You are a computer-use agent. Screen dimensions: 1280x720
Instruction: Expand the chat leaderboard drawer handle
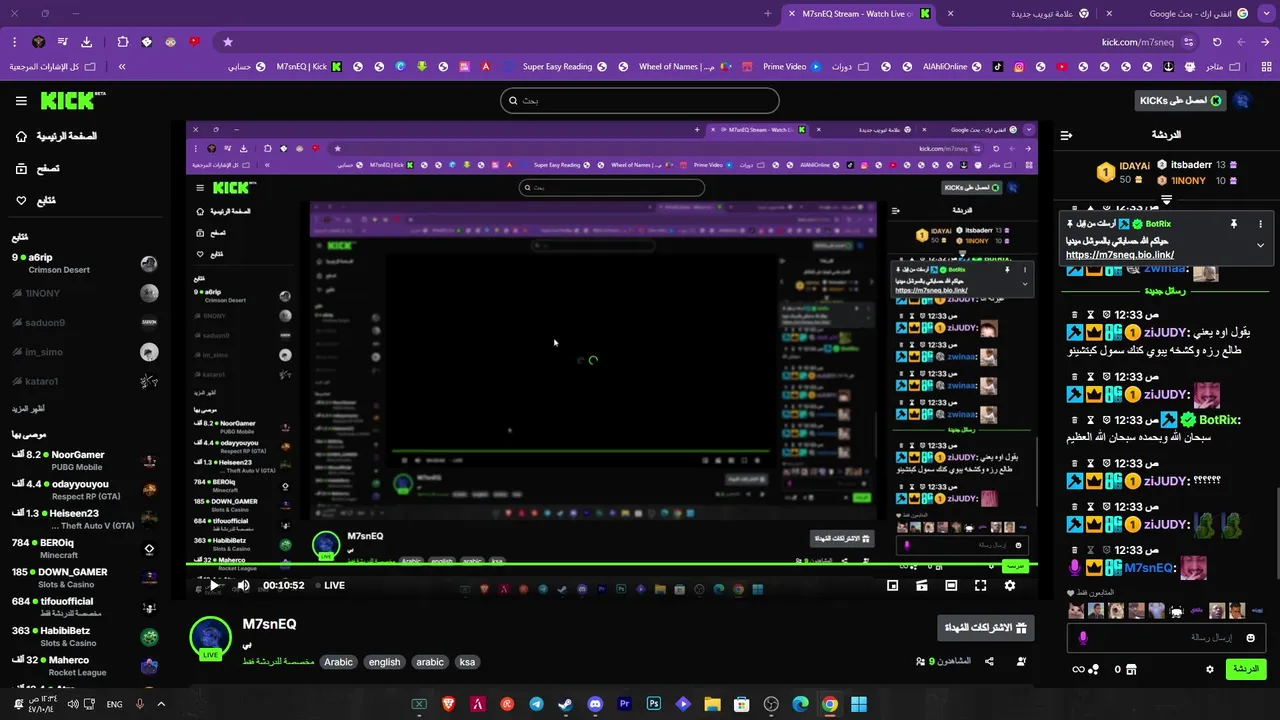point(1166,200)
